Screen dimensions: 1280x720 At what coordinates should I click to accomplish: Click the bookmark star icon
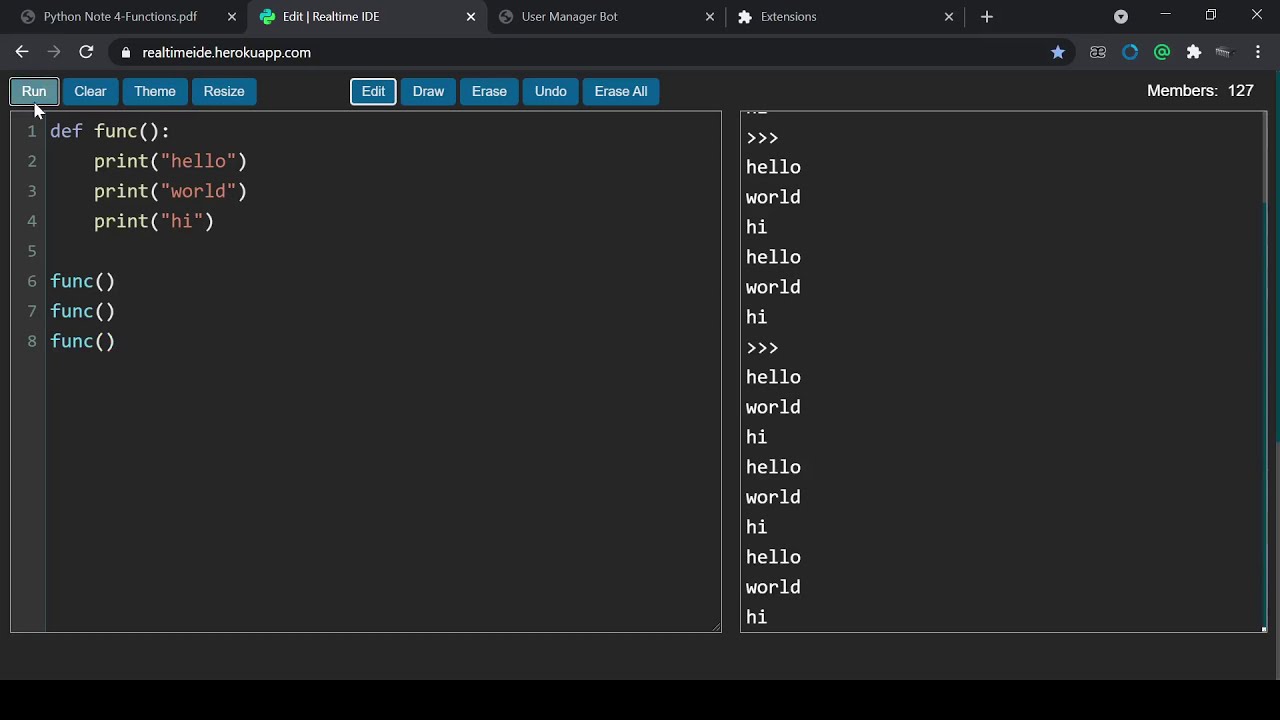pos(1058,52)
